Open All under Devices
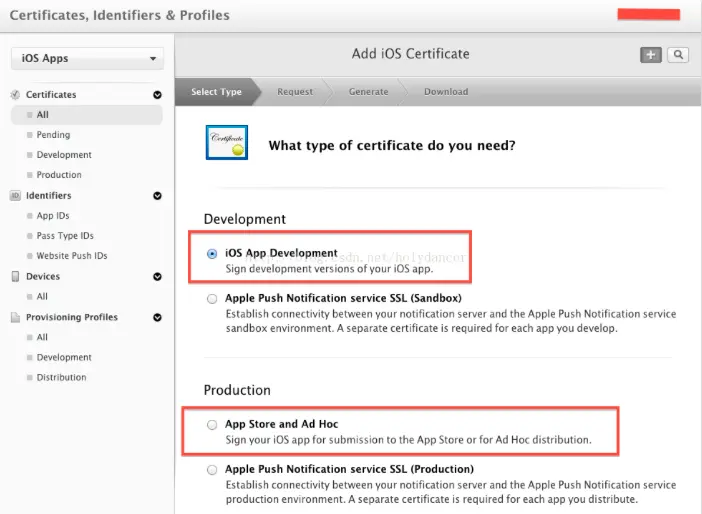 pos(42,296)
